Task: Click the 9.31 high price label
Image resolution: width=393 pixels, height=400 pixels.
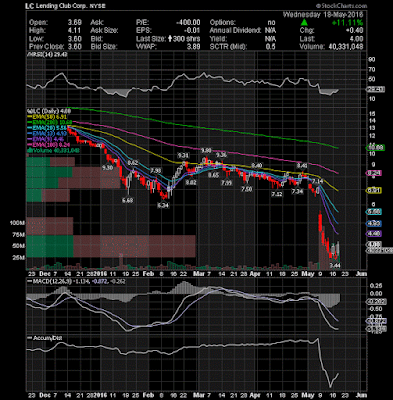Action: click(x=183, y=155)
